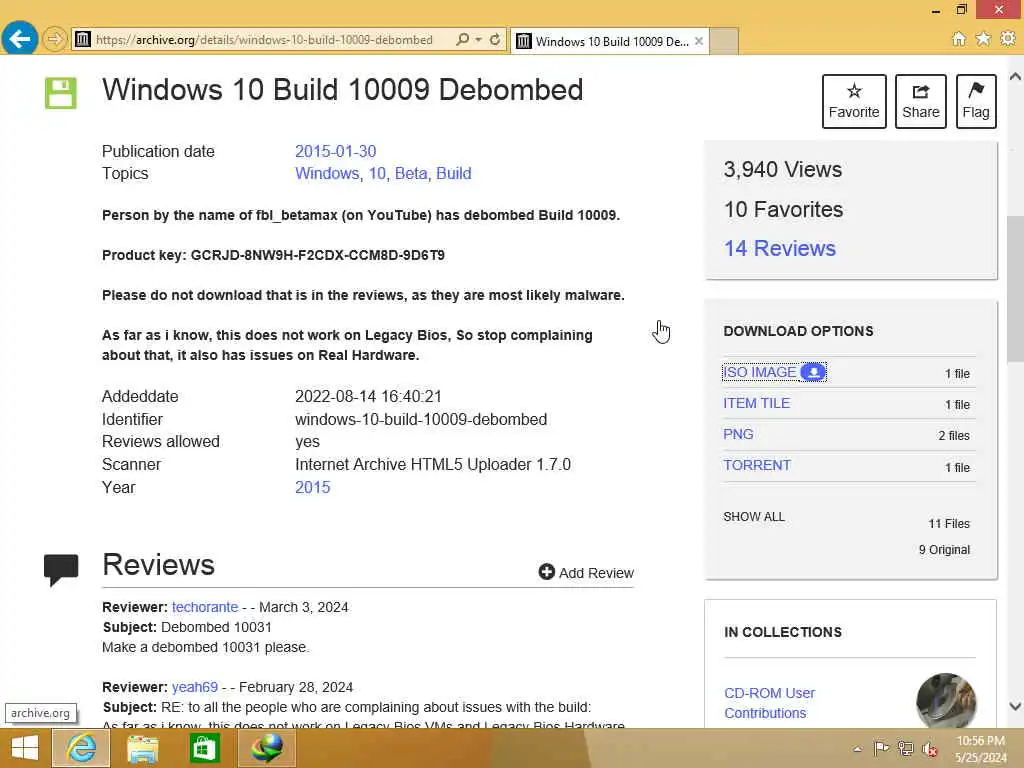Go back with the browser back arrow

[20, 39]
